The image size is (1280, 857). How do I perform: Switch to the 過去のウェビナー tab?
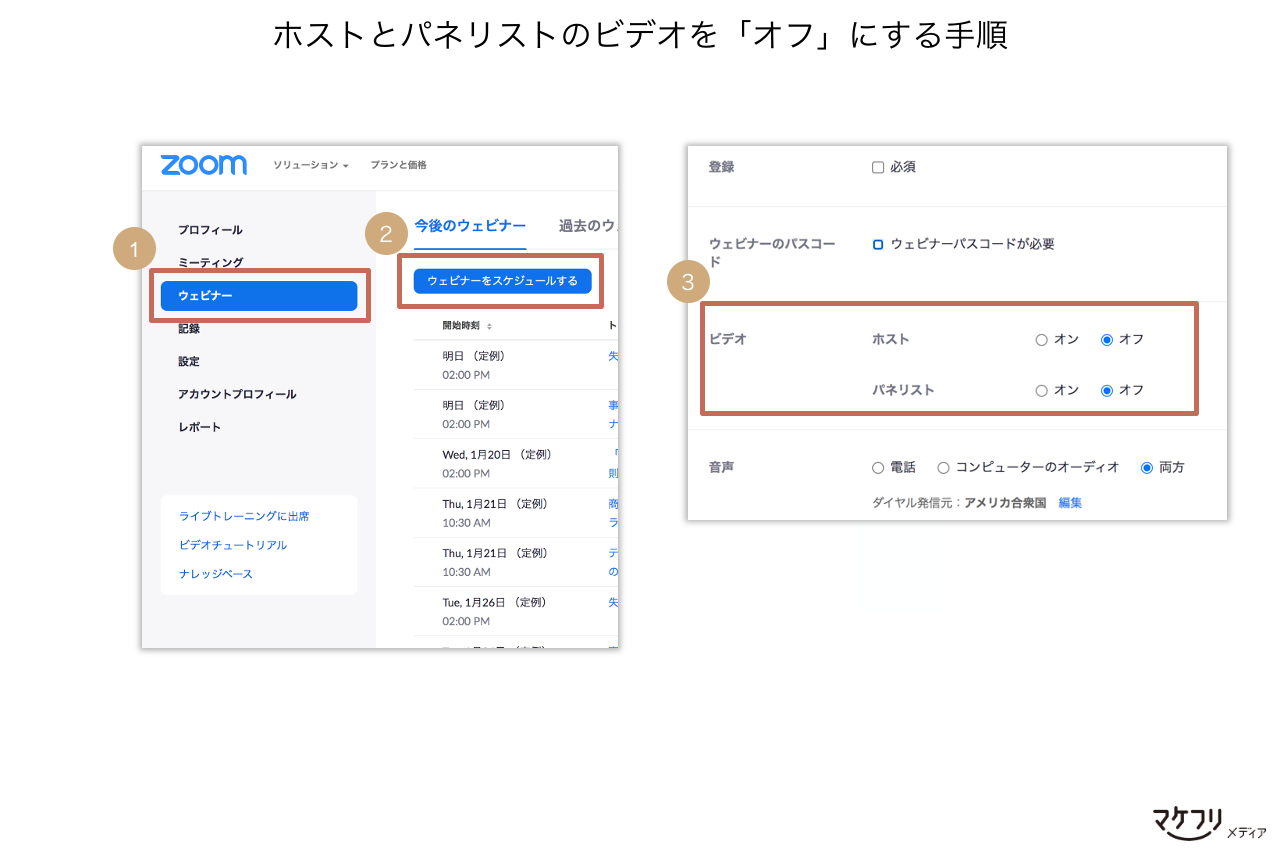pyautogui.click(x=588, y=226)
